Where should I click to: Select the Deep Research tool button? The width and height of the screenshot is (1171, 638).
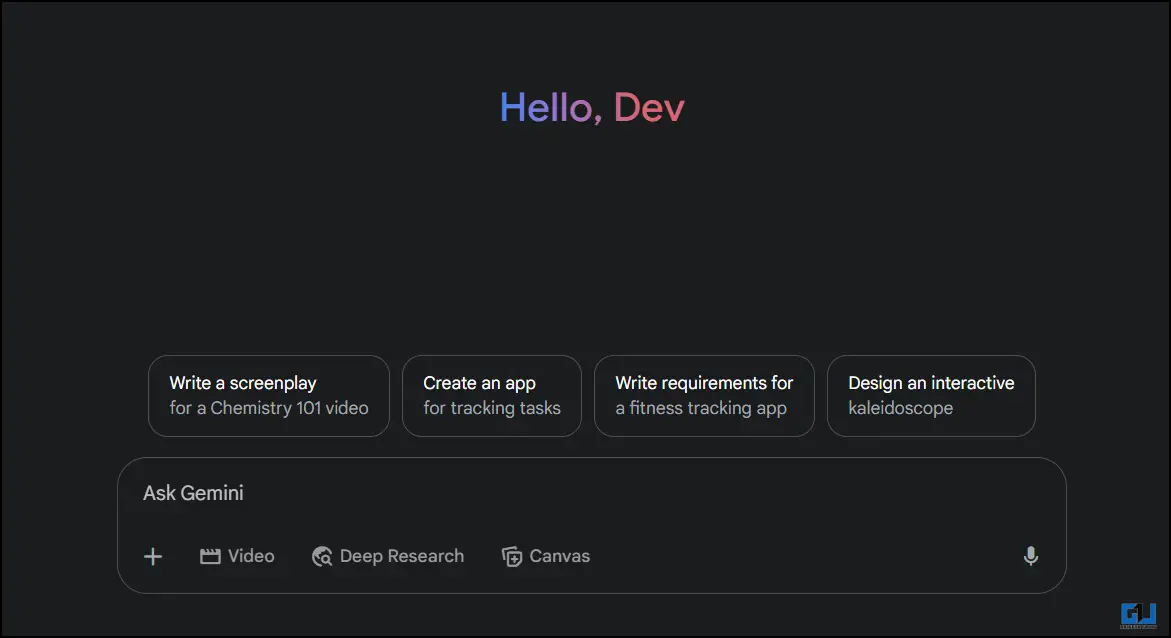388,557
